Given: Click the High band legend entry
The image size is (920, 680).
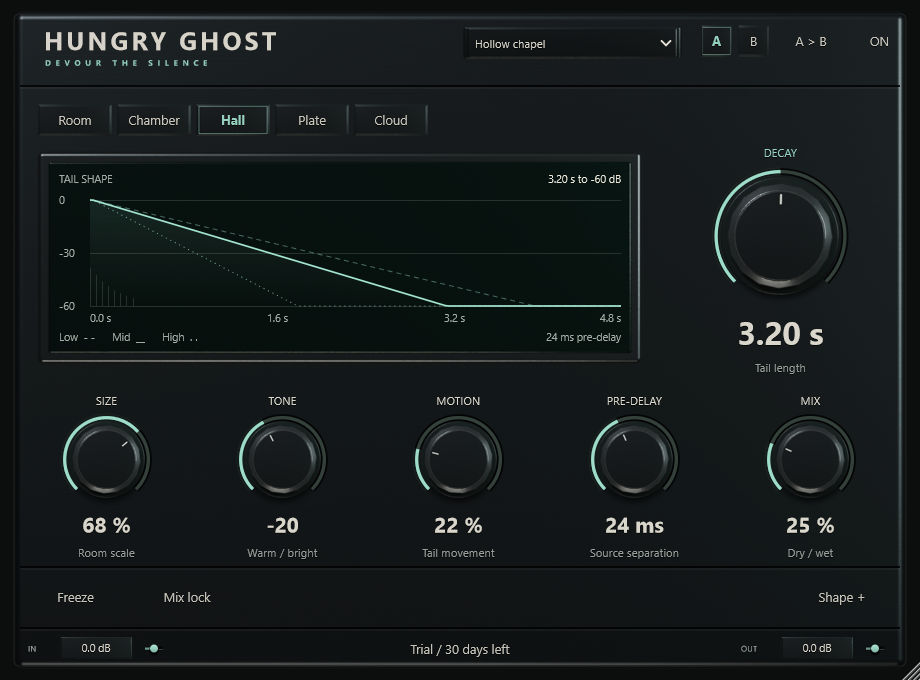Looking at the screenshot, I should (180, 337).
